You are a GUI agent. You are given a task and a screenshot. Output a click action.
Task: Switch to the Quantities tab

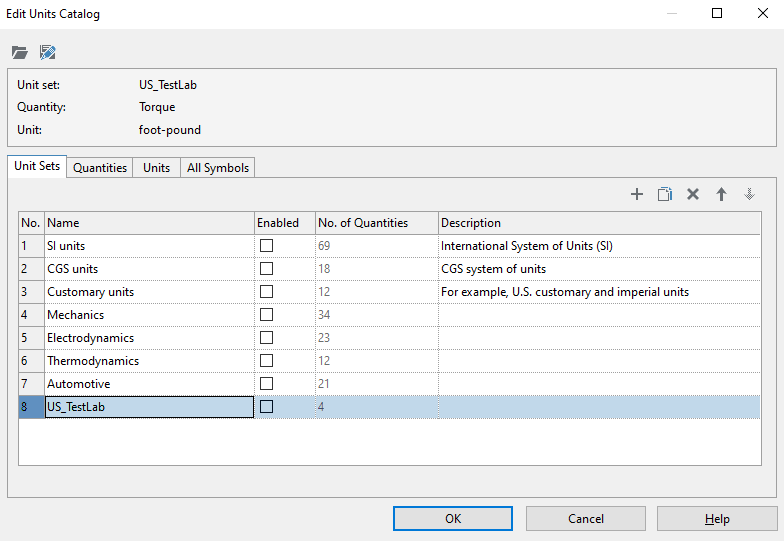(100, 168)
